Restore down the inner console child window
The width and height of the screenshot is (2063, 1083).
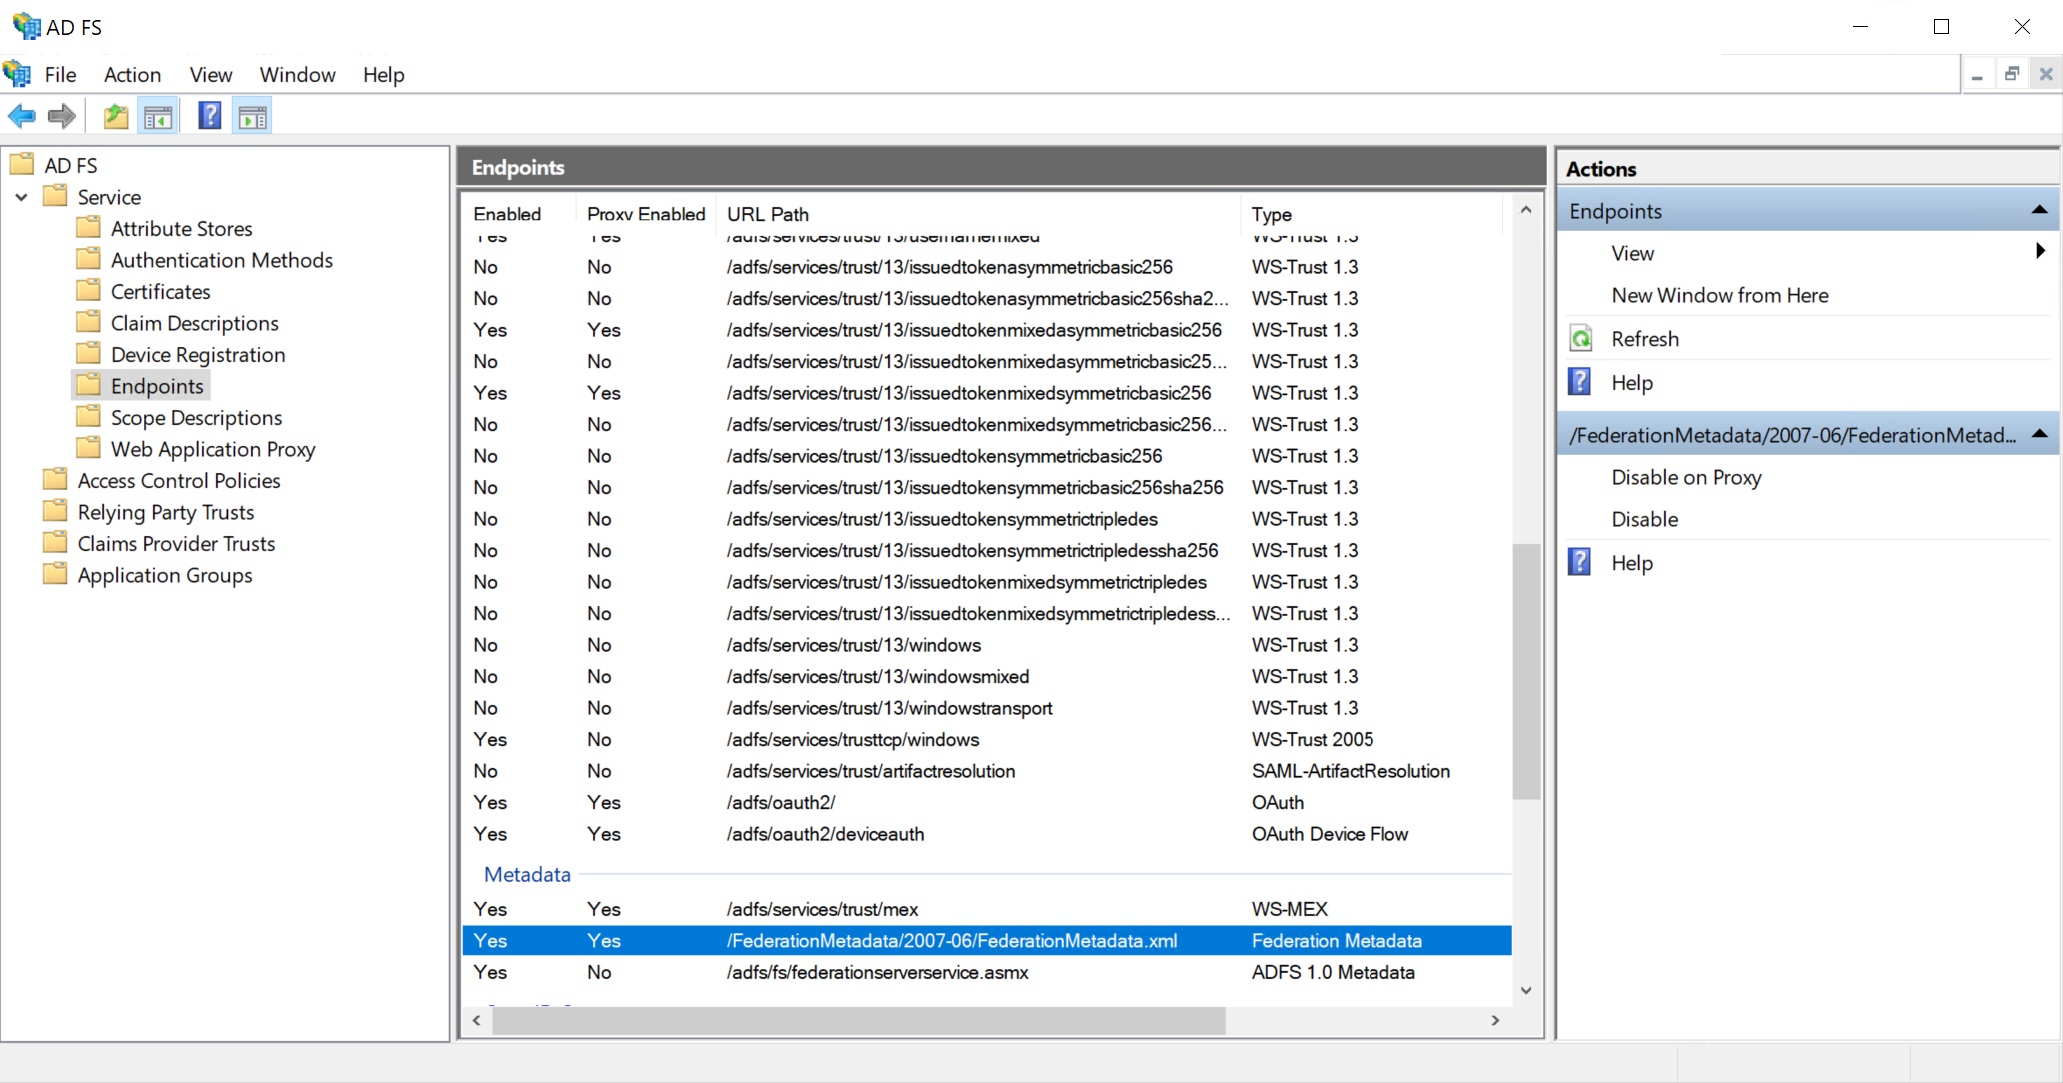2012,74
